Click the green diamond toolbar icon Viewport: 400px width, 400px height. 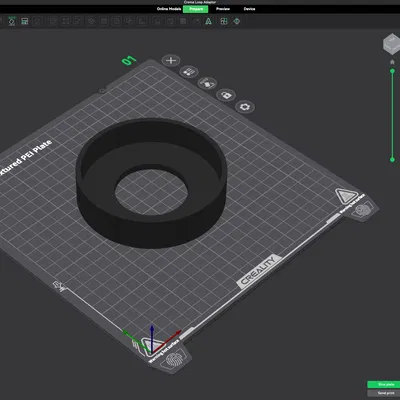(x=237, y=21)
